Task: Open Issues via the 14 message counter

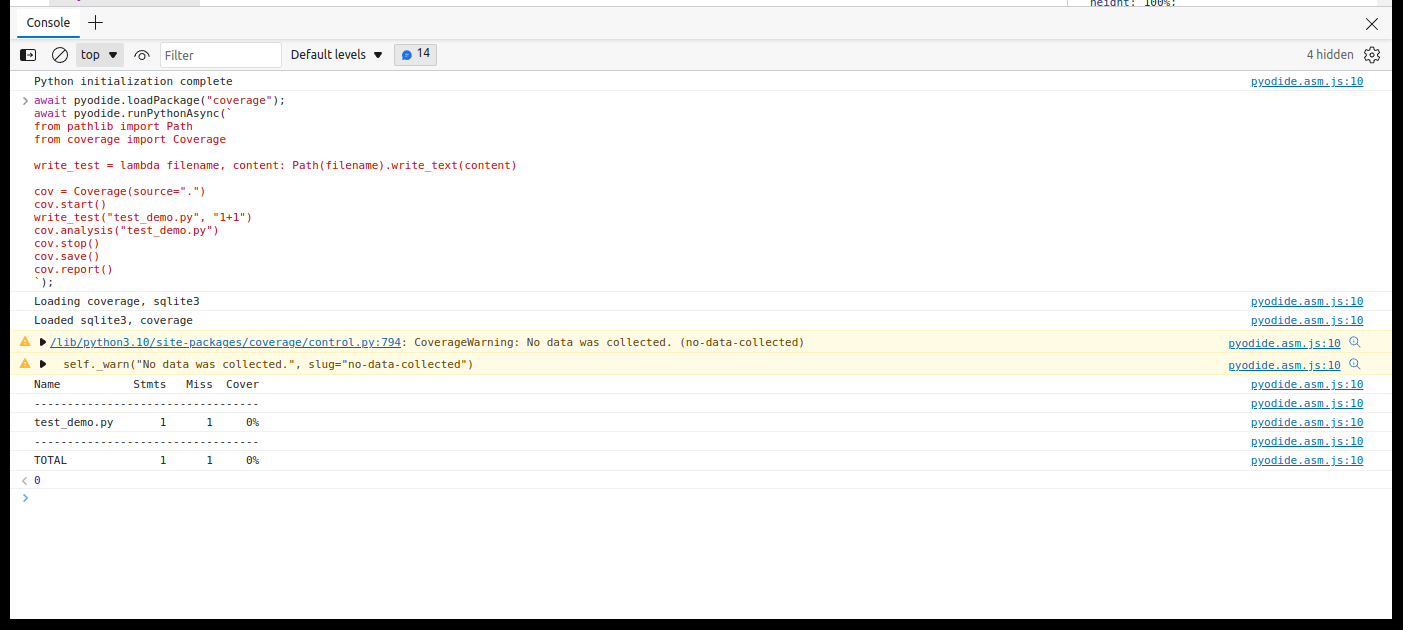Action: [x=414, y=54]
